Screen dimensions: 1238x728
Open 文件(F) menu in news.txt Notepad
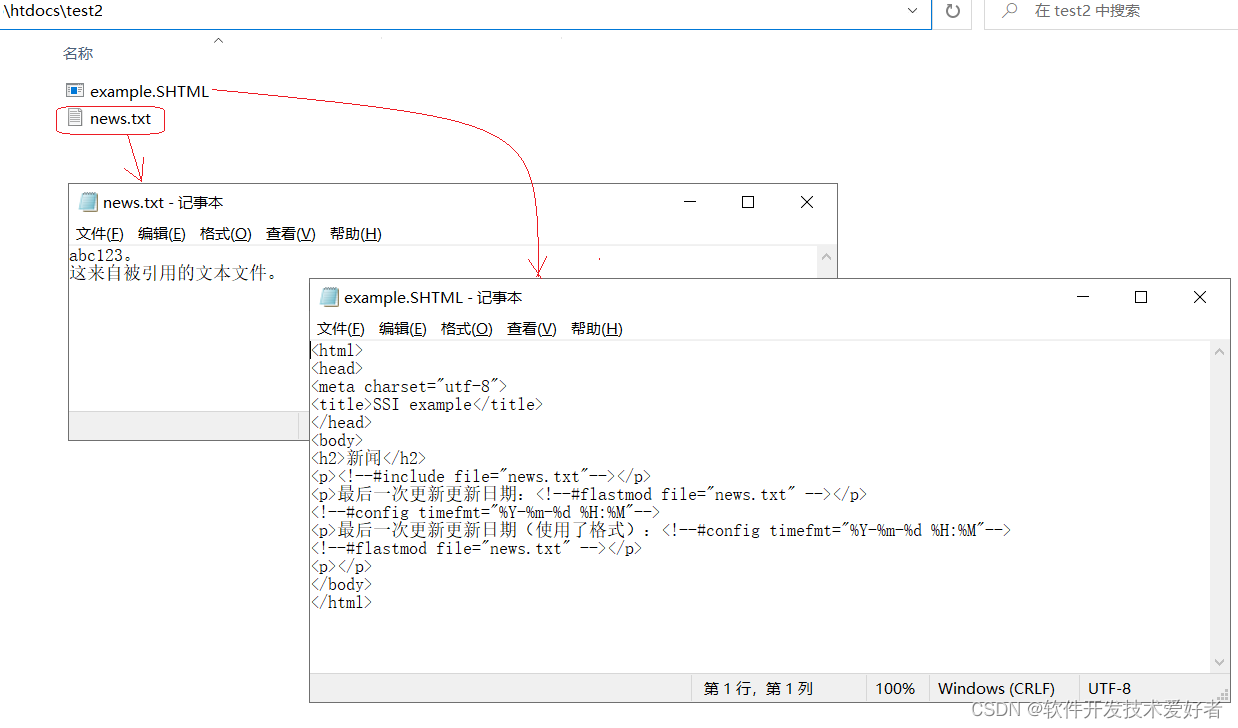(100, 234)
